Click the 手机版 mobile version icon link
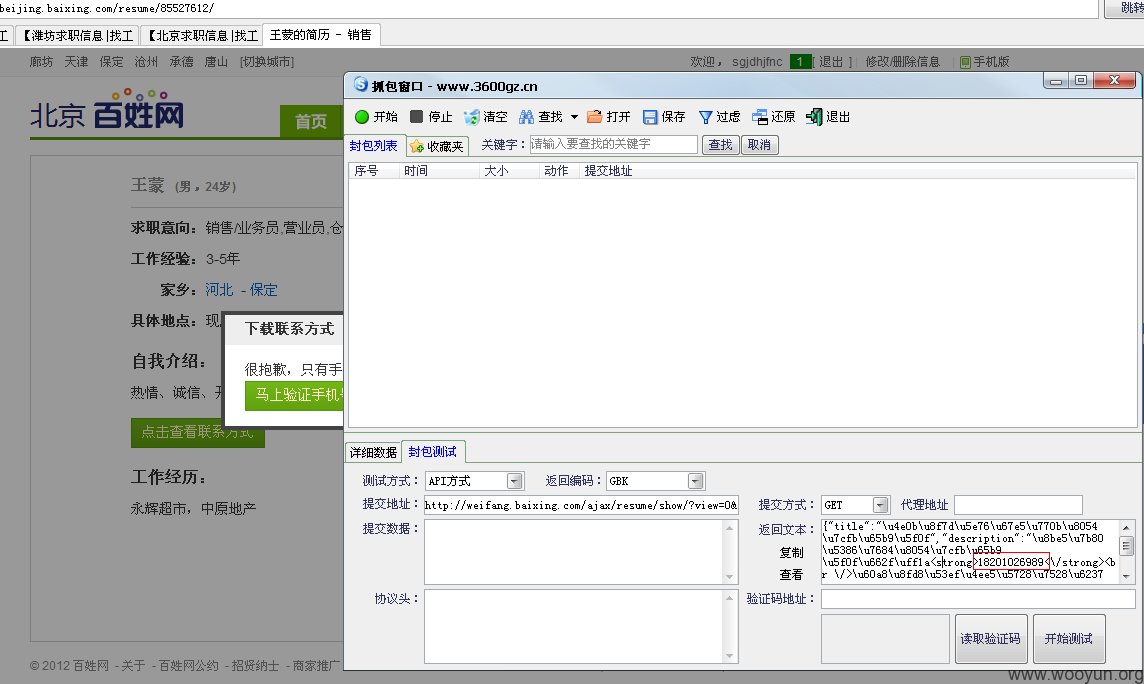Viewport: 1144px width, 684px height. pos(985,62)
